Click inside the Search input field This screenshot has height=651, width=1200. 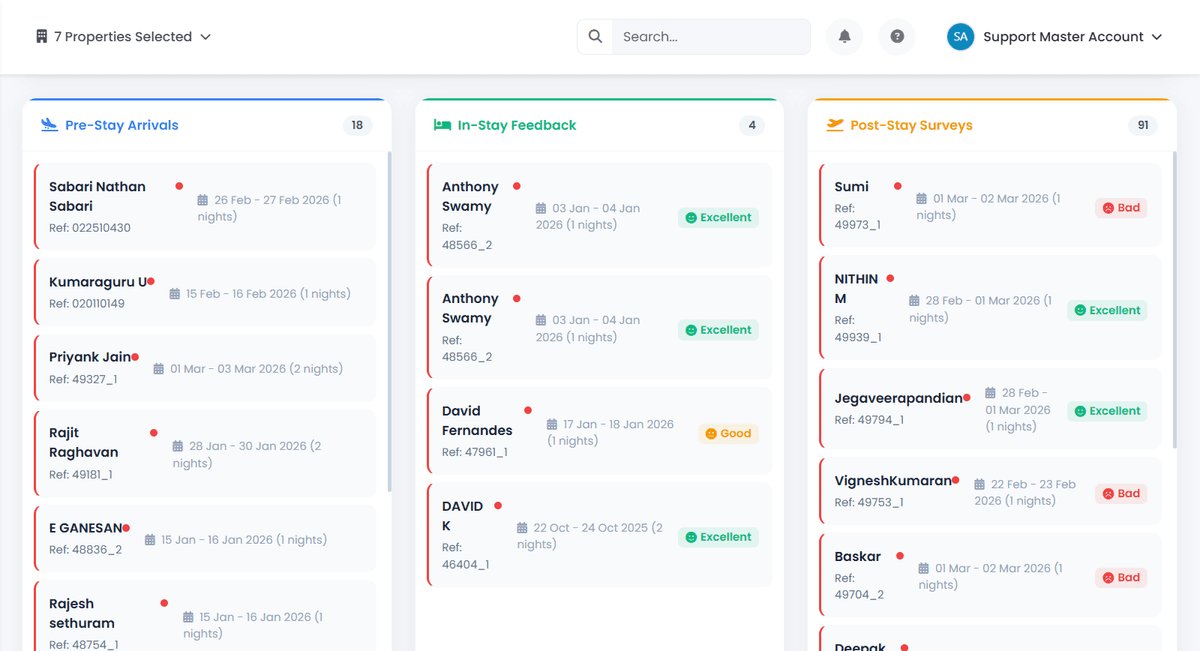click(x=710, y=36)
